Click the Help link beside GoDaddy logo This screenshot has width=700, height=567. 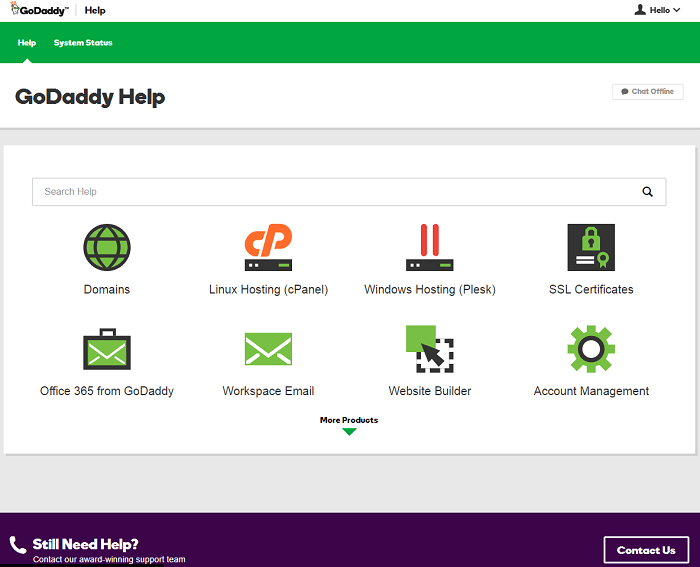click(95, 11)
